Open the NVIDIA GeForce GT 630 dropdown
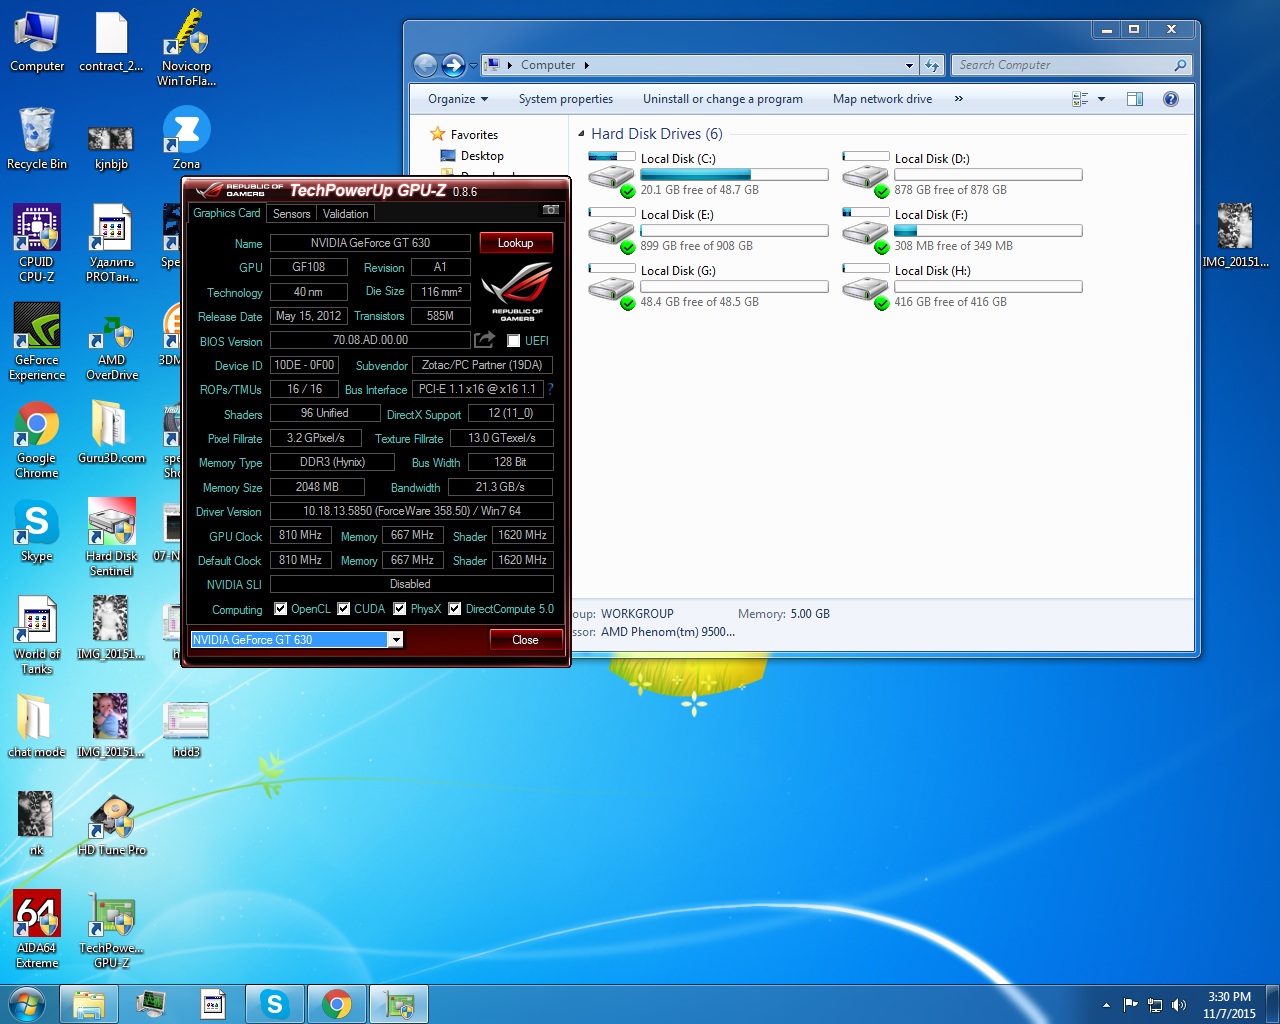The image size is (1280, 1024). coord(396,640)
